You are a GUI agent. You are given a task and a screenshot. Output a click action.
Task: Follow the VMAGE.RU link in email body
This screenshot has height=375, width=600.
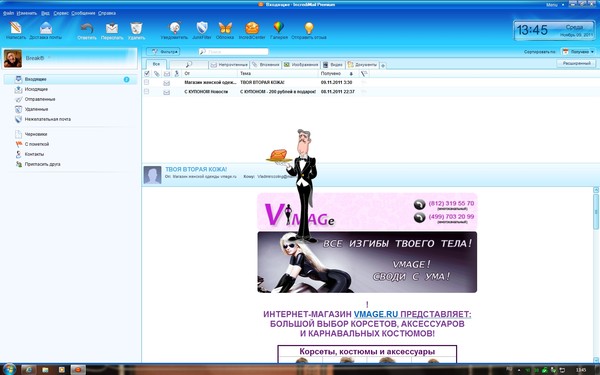tap(376, 314)
